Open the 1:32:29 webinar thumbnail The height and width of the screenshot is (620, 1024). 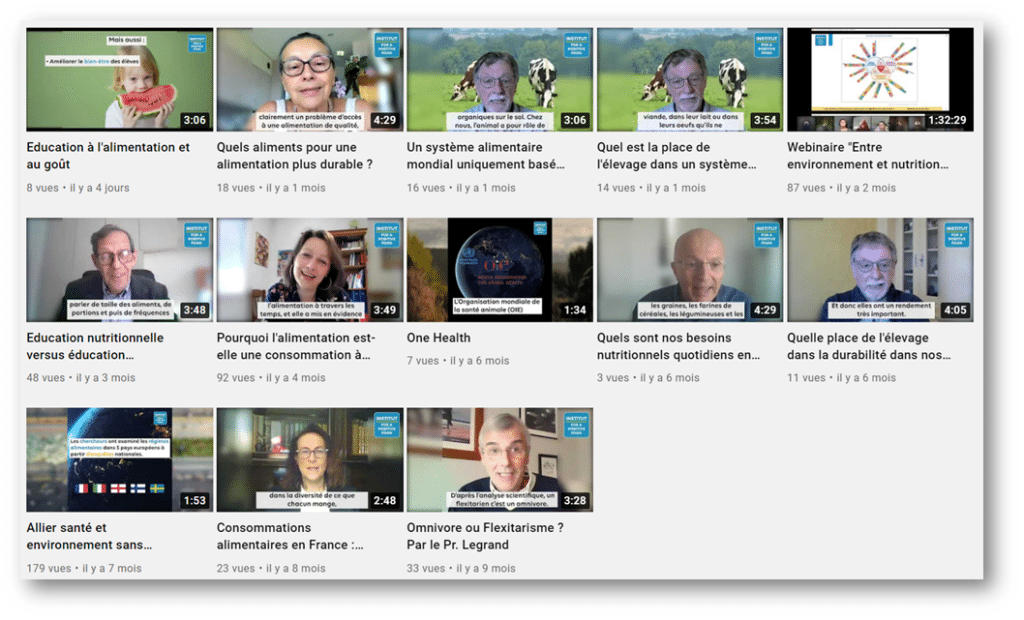(x=879, y=80)
